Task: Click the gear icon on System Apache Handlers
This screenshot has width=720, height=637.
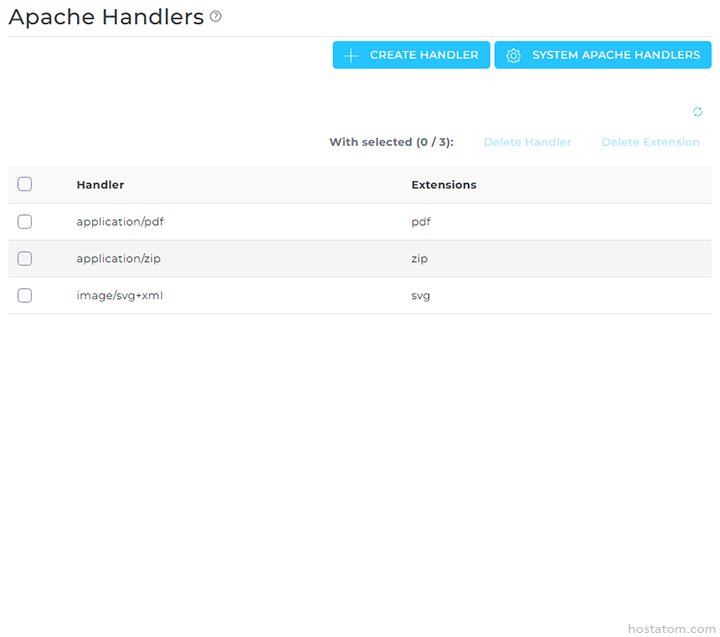Action: point(513,55)
